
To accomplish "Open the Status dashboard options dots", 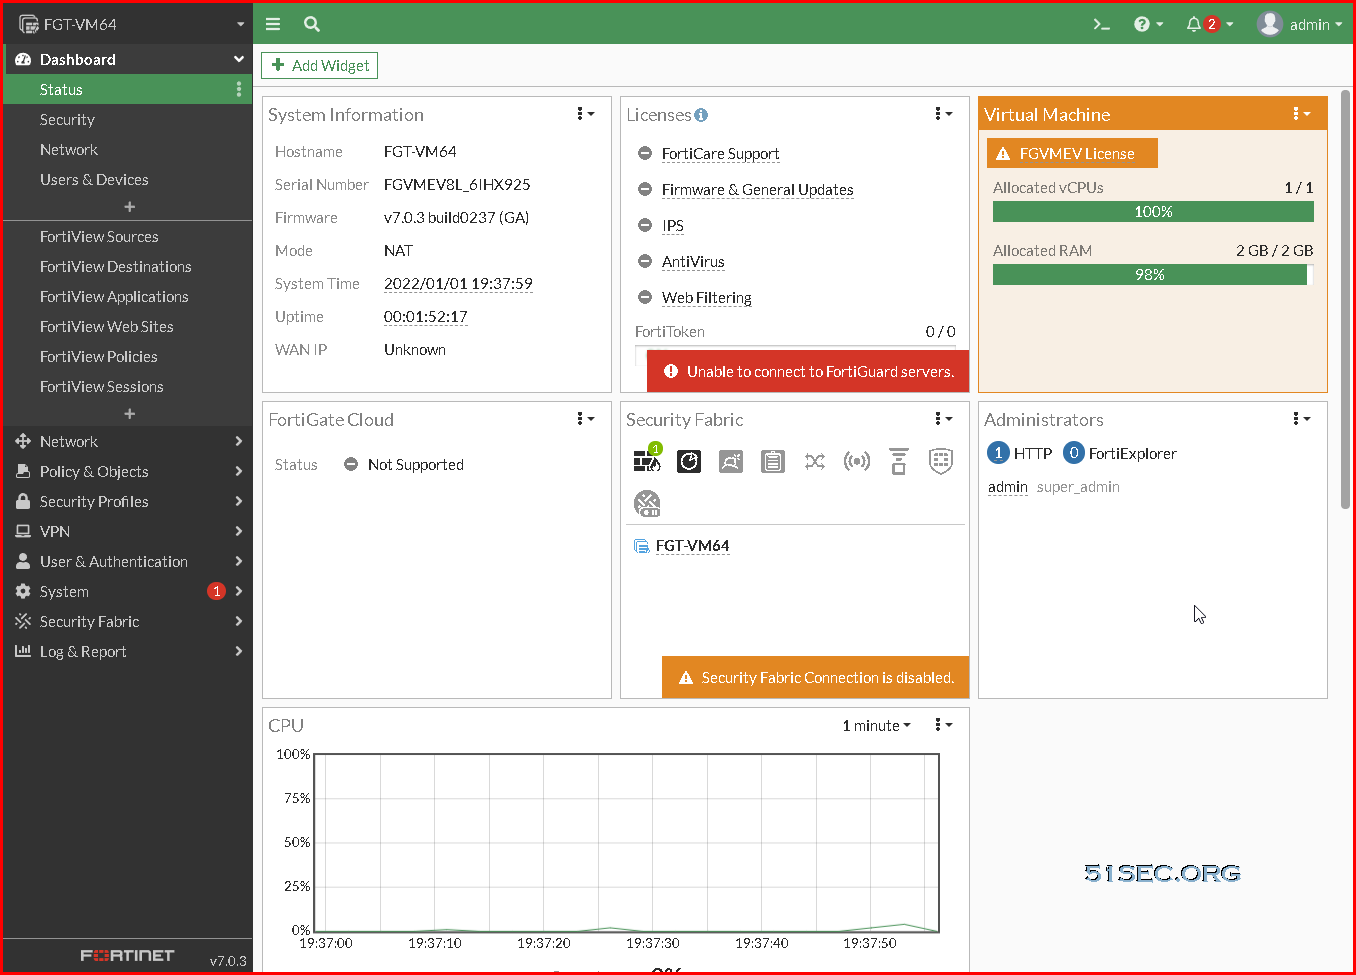I will coord(238,89).
